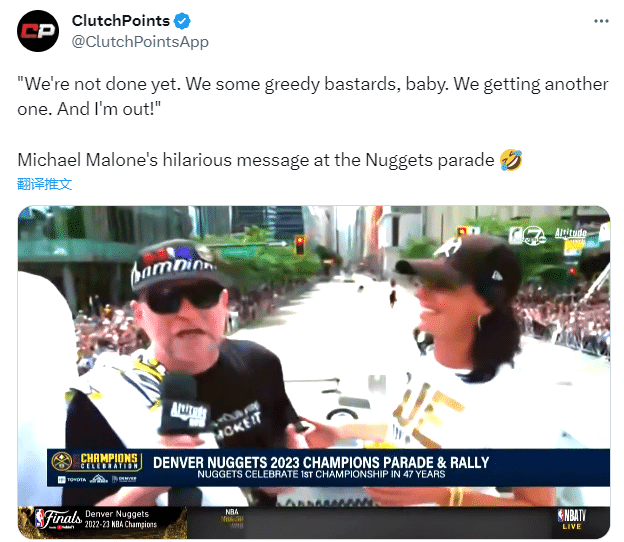Open the ClutchPoints profile avatar
The image size is (624, 542).
click(x=38, y=31)
